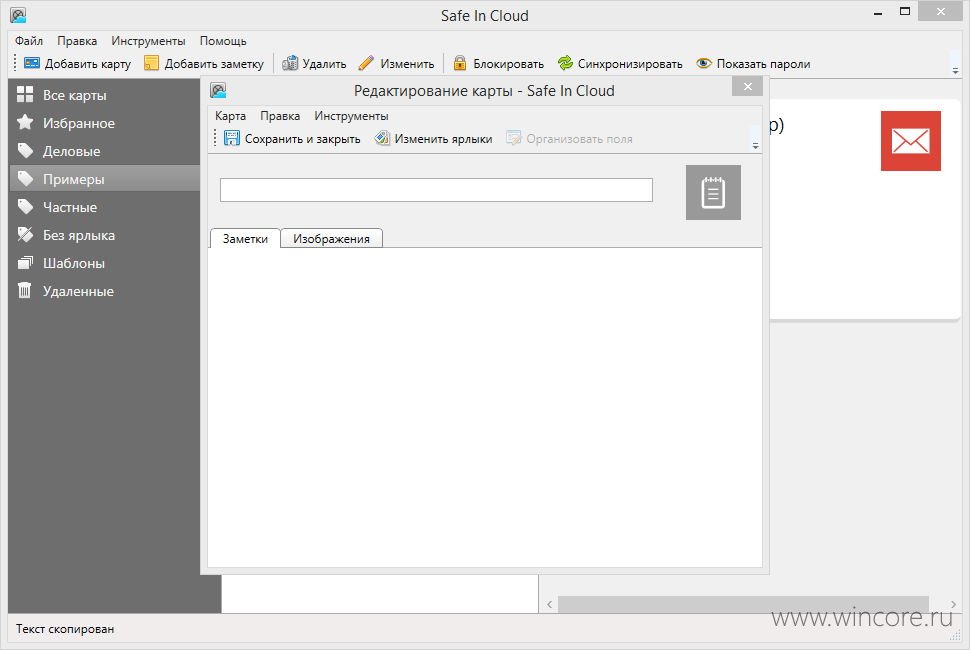Click the gray notepad card icon in dialog
The height and width of the screenshot is (650, 970).
[x=713, y=192]
